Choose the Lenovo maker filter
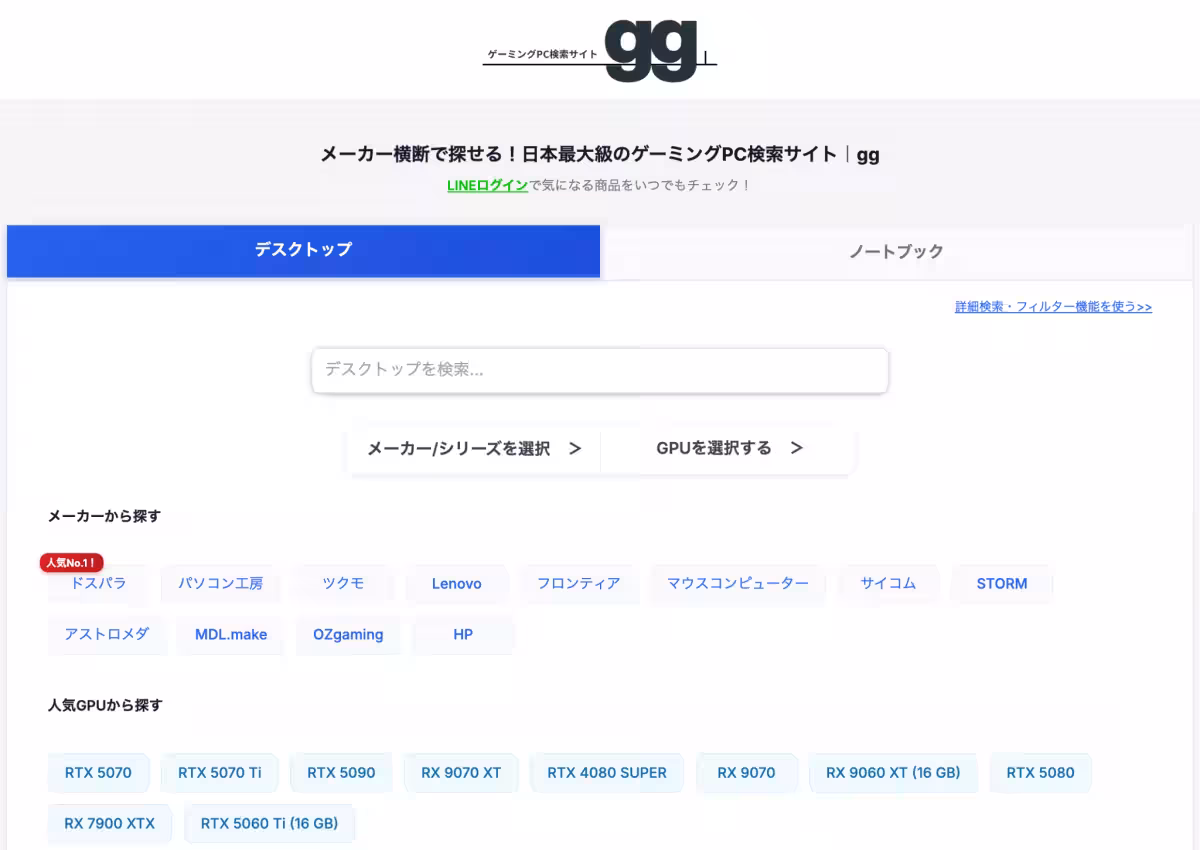Image resolution: width=1200 pixels, height=850 pixels. point(457,584)
